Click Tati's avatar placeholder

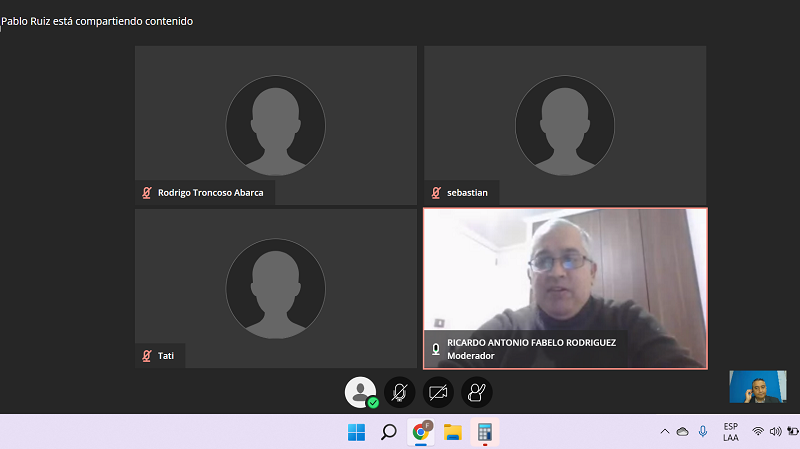click(276, 288)
